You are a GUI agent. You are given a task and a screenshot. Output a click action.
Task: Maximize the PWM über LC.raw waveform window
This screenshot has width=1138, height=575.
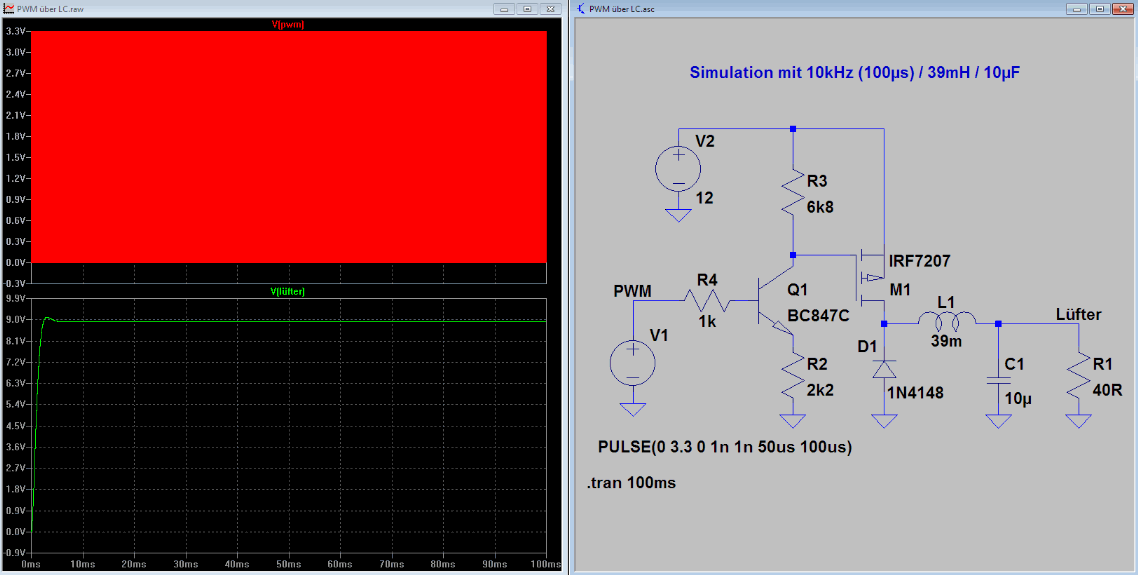coord(527,9)
